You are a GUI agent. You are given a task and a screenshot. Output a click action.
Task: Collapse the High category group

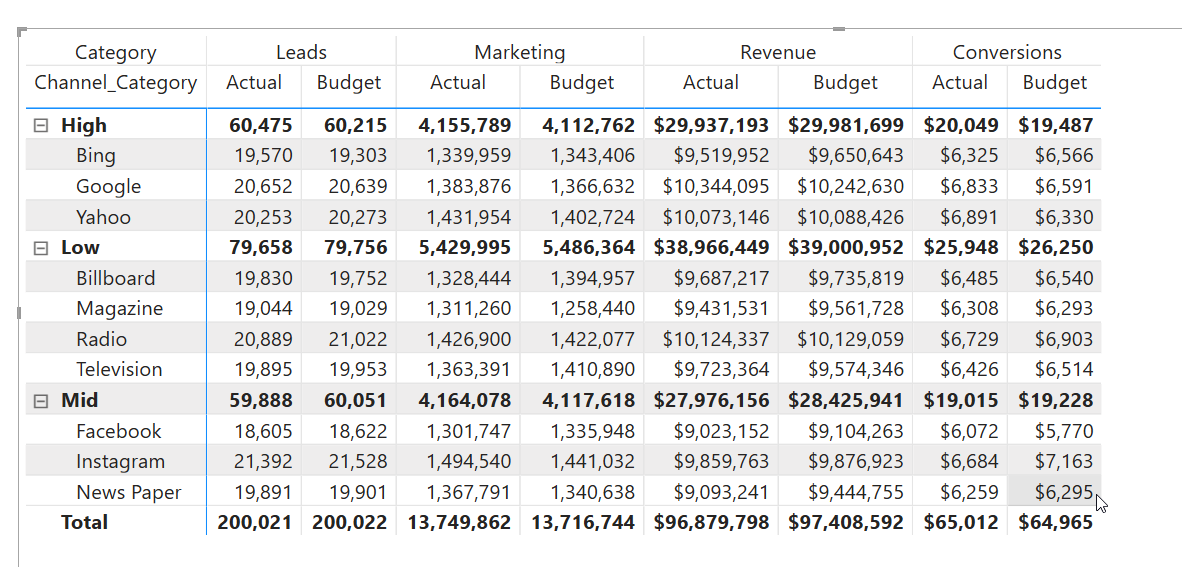[41, 126]
